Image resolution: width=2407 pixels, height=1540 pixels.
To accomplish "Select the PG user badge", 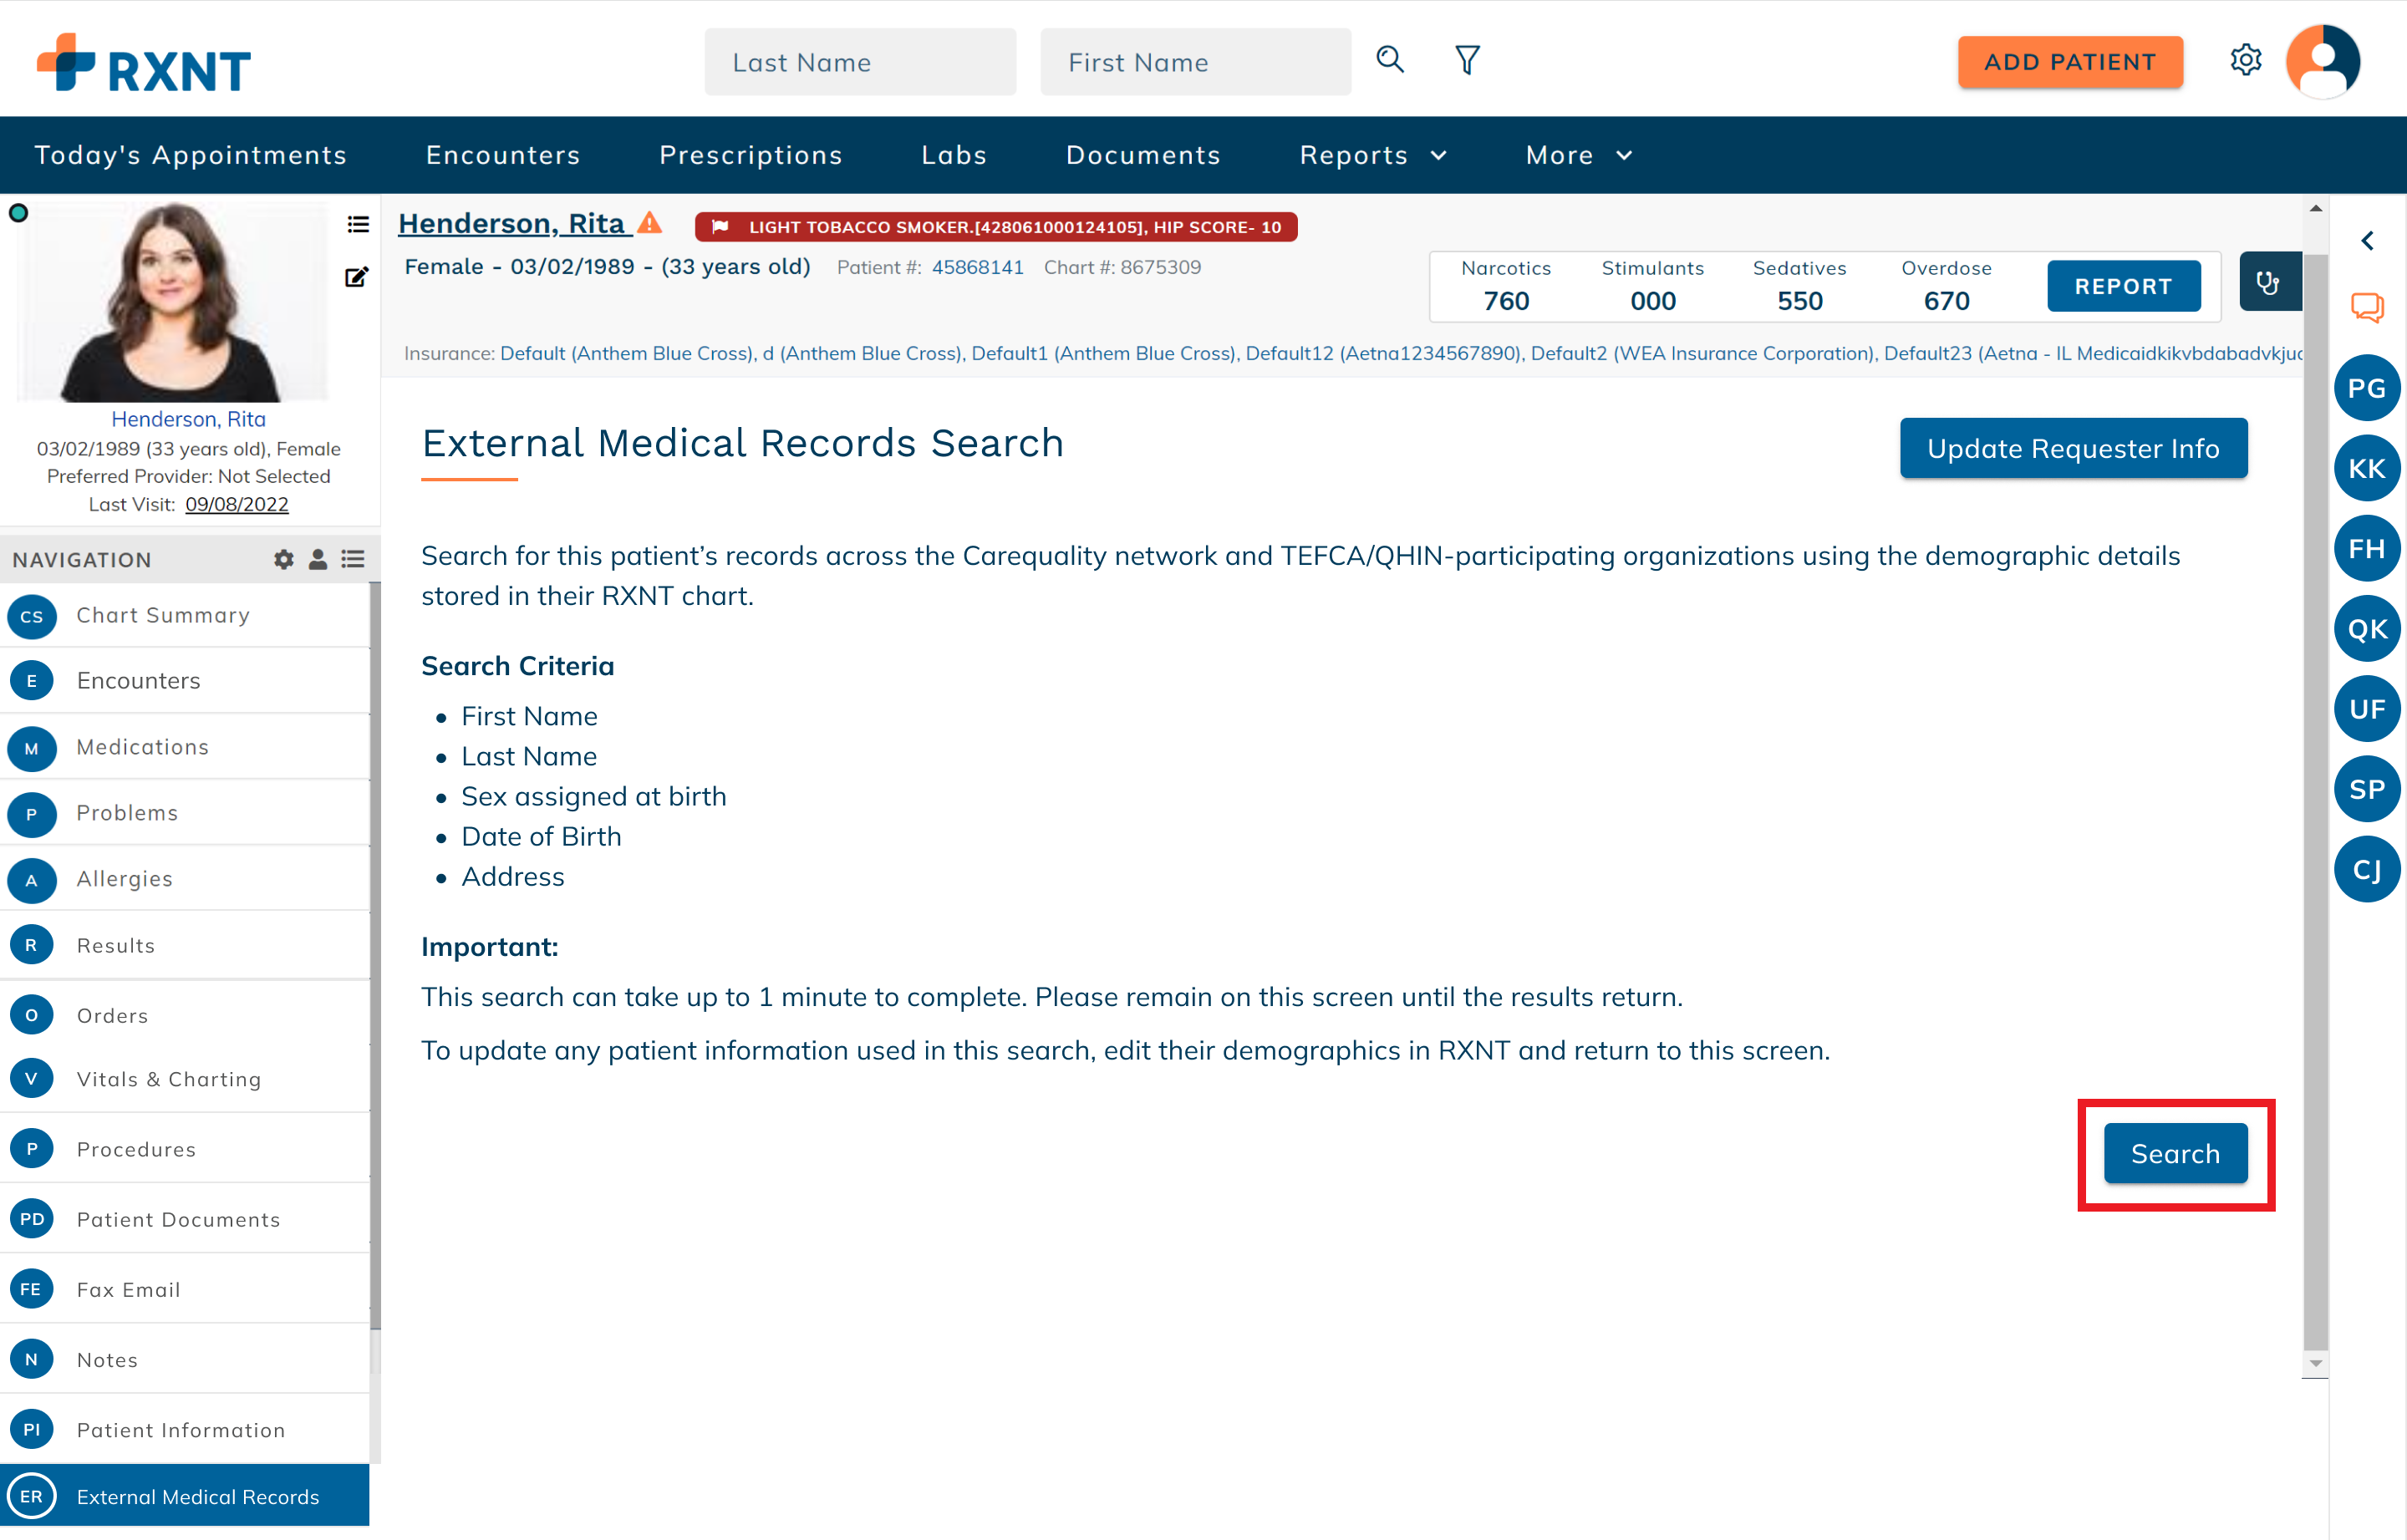I will [2367, 388].
